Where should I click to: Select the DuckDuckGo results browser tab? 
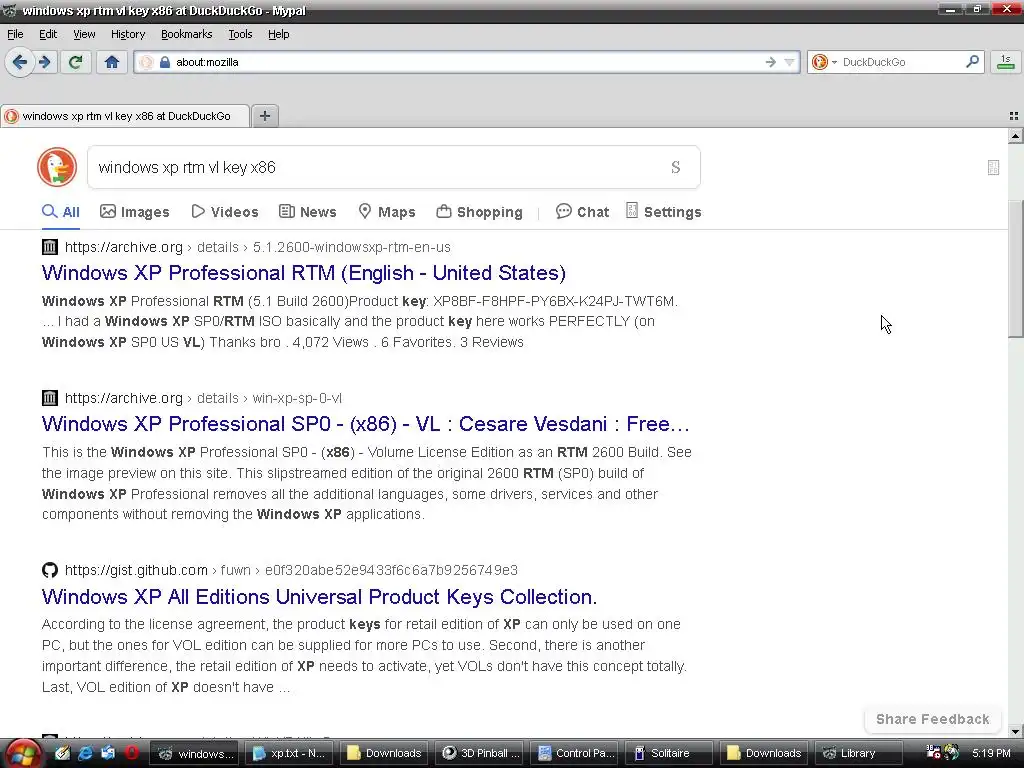point(125,116)
